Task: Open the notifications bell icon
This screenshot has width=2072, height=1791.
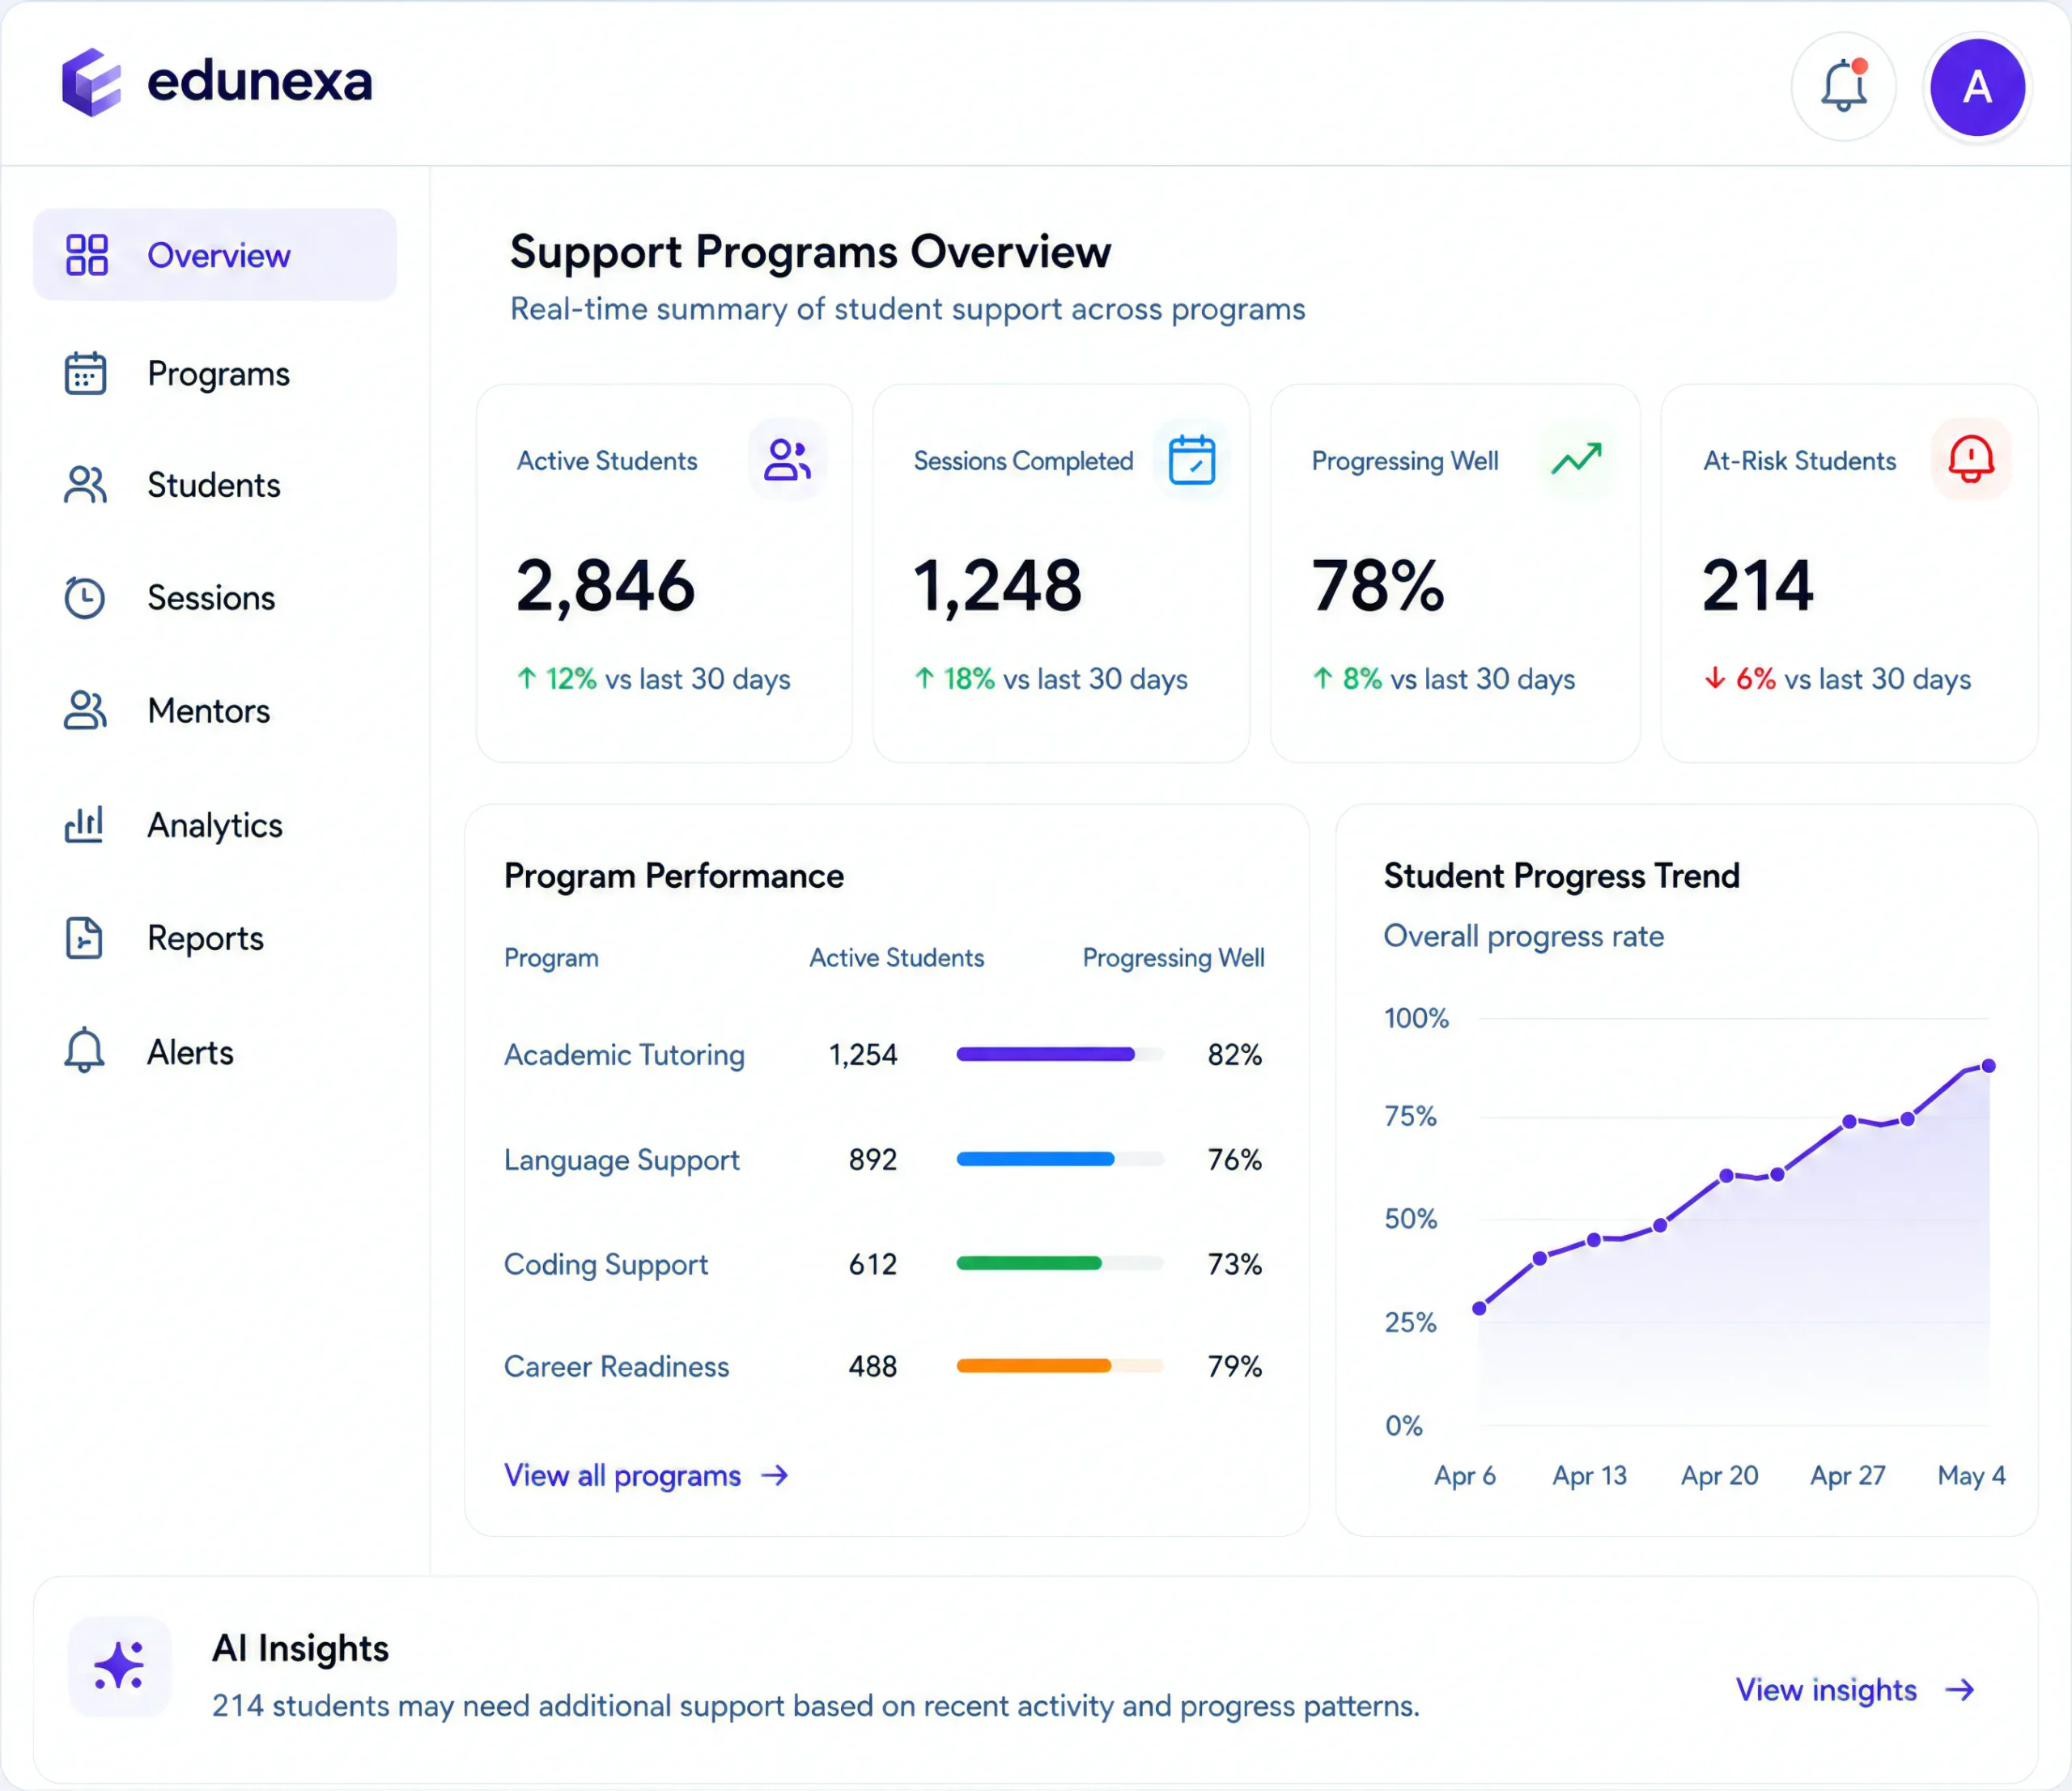Action: [x=1842, y=87]
